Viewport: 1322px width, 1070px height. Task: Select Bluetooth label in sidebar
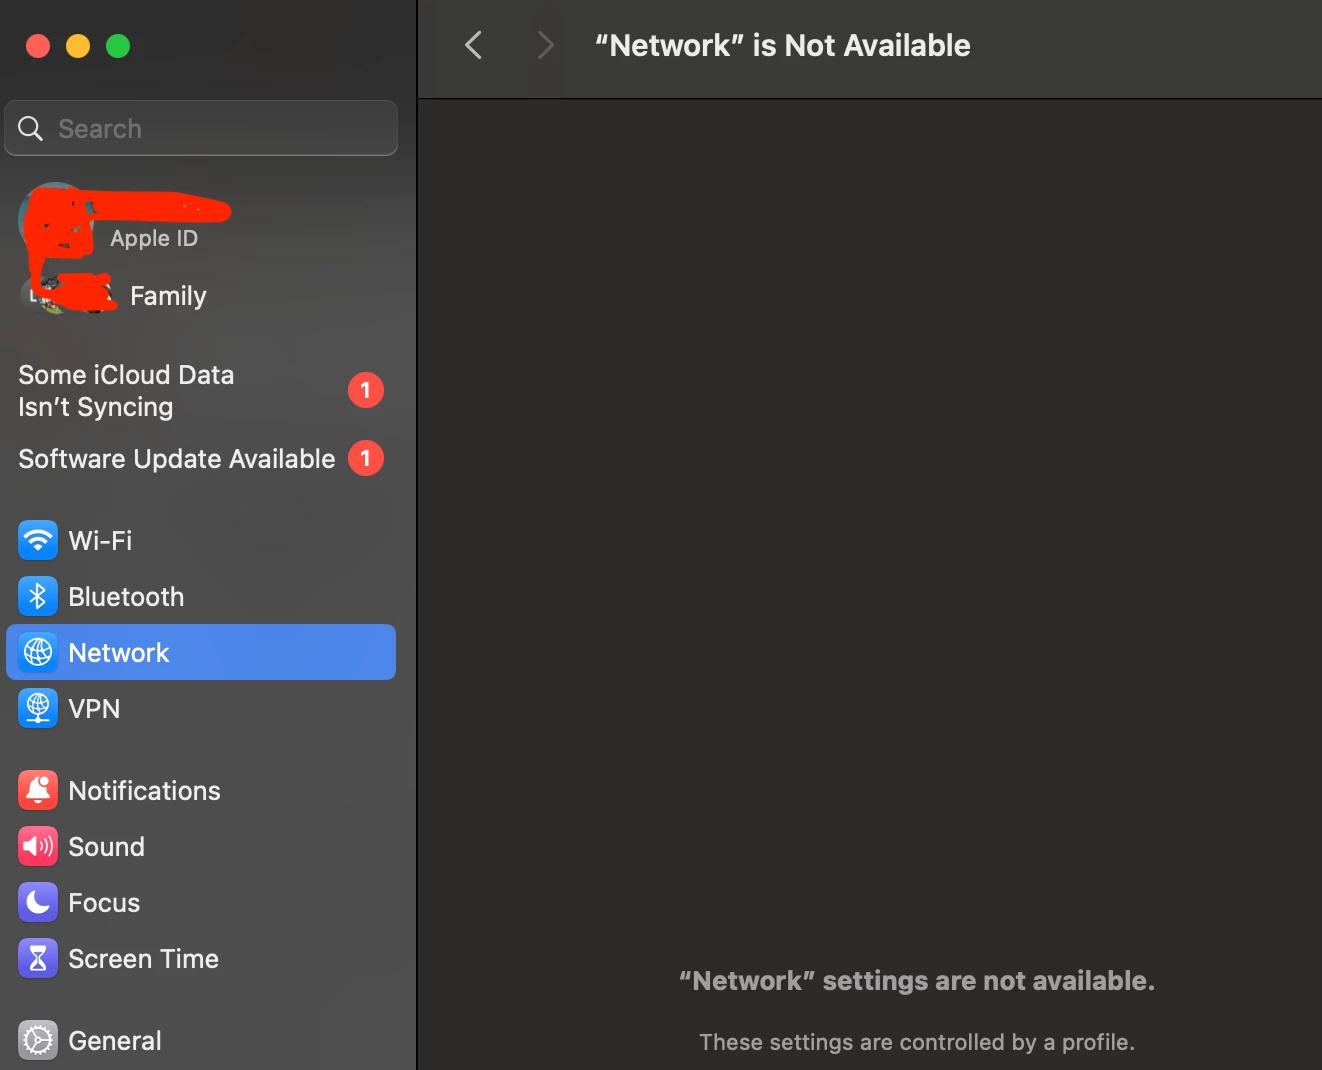[126, 597]
